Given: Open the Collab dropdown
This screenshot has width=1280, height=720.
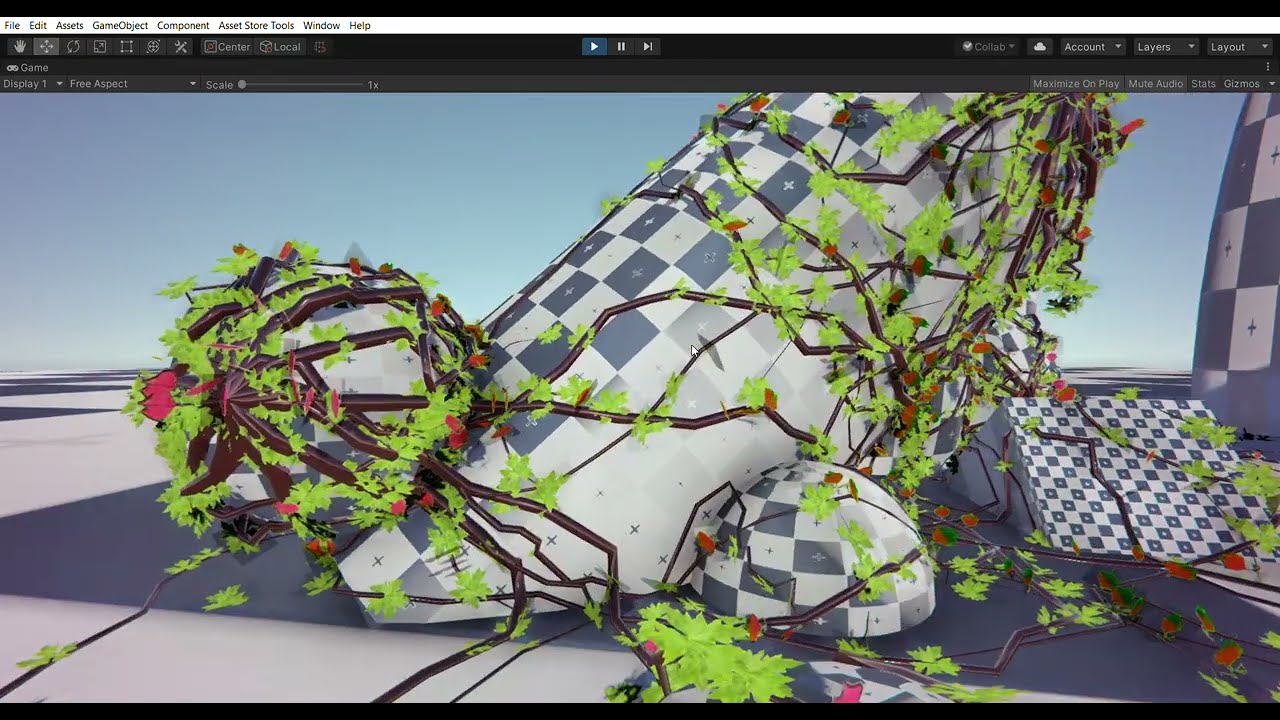Looking at the screenshot, I should click(x=988, y=47).
